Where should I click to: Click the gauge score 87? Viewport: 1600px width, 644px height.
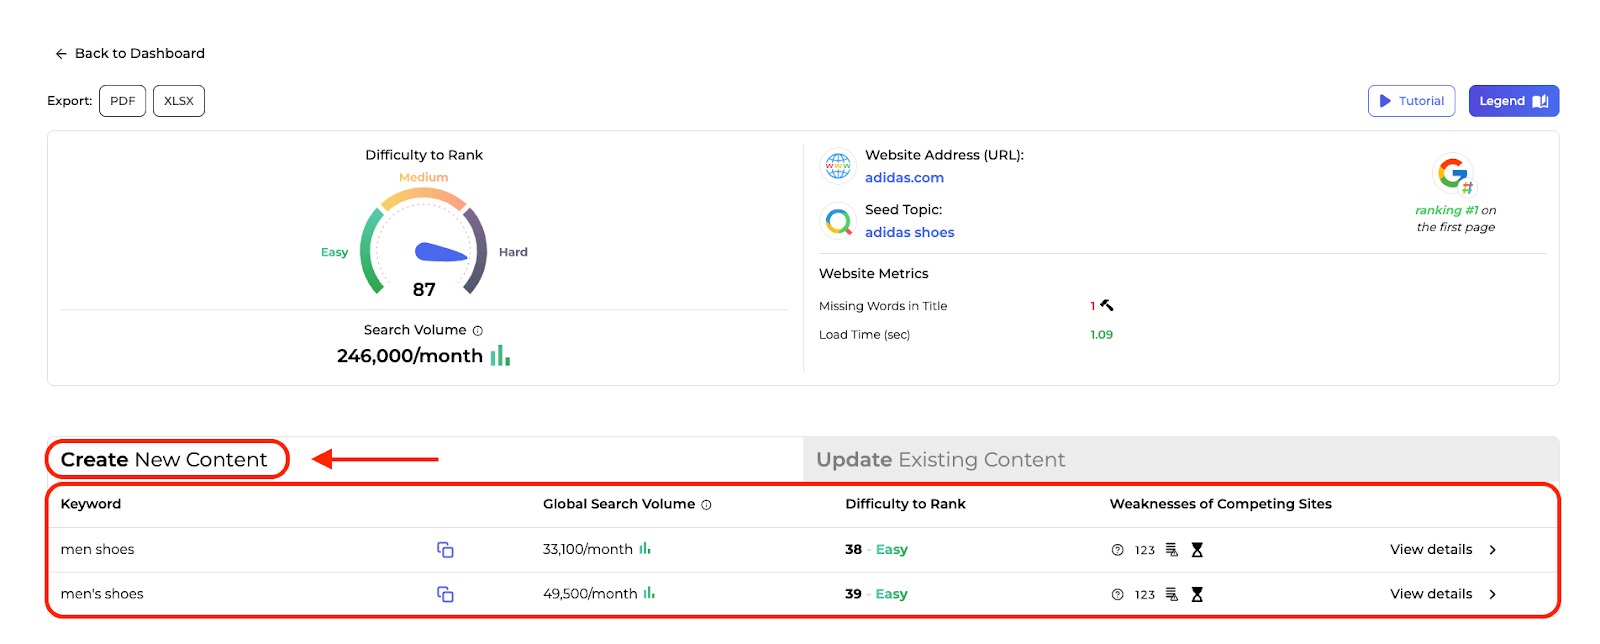click(424, 290)
